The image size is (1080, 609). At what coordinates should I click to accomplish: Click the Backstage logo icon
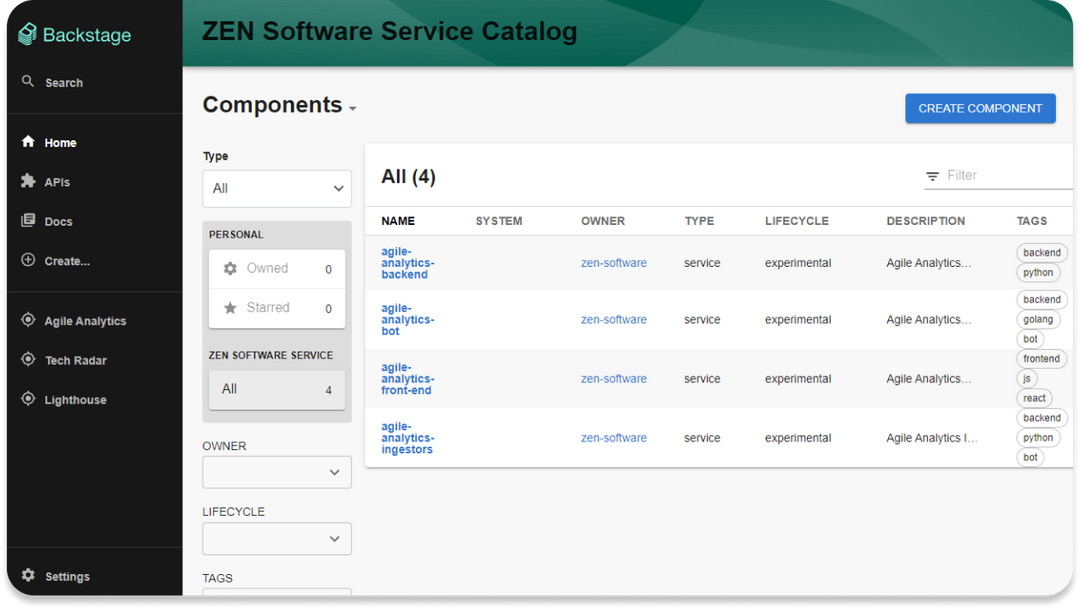coord(25,34)
